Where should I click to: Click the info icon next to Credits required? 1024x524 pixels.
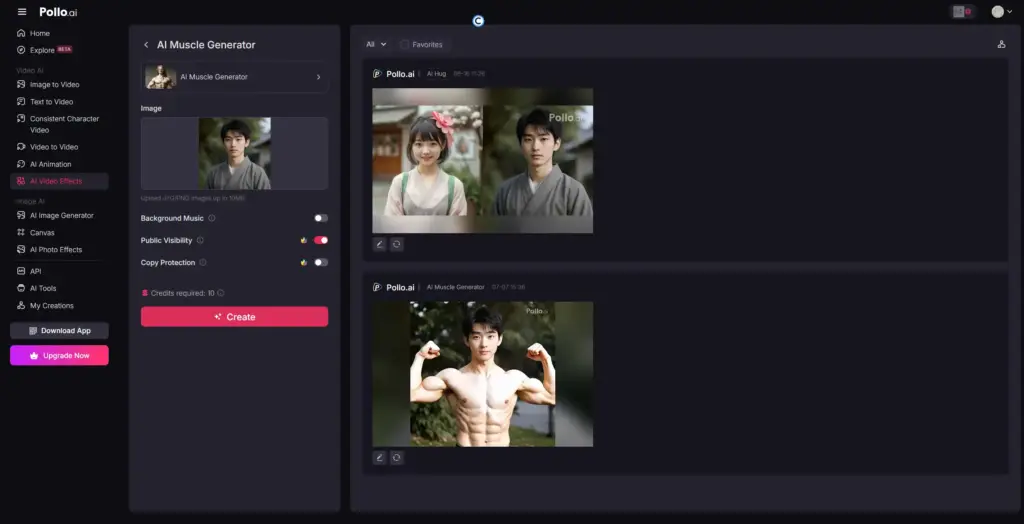point(221,293)
